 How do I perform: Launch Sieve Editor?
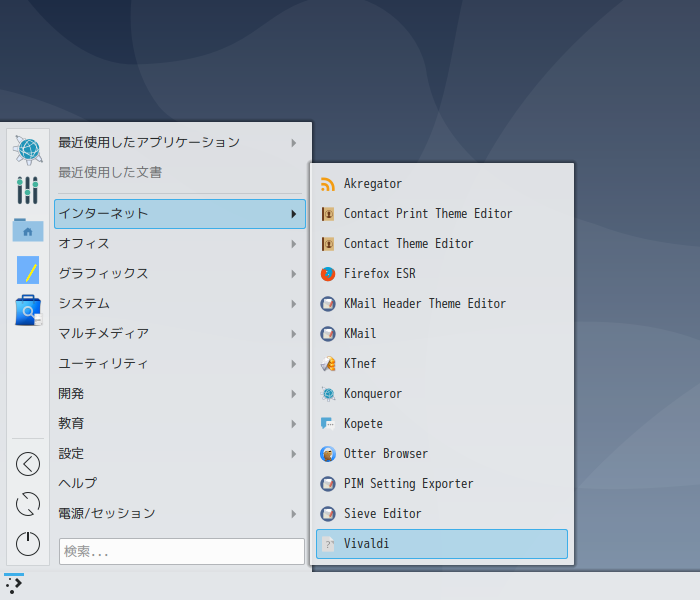point(442,514)
